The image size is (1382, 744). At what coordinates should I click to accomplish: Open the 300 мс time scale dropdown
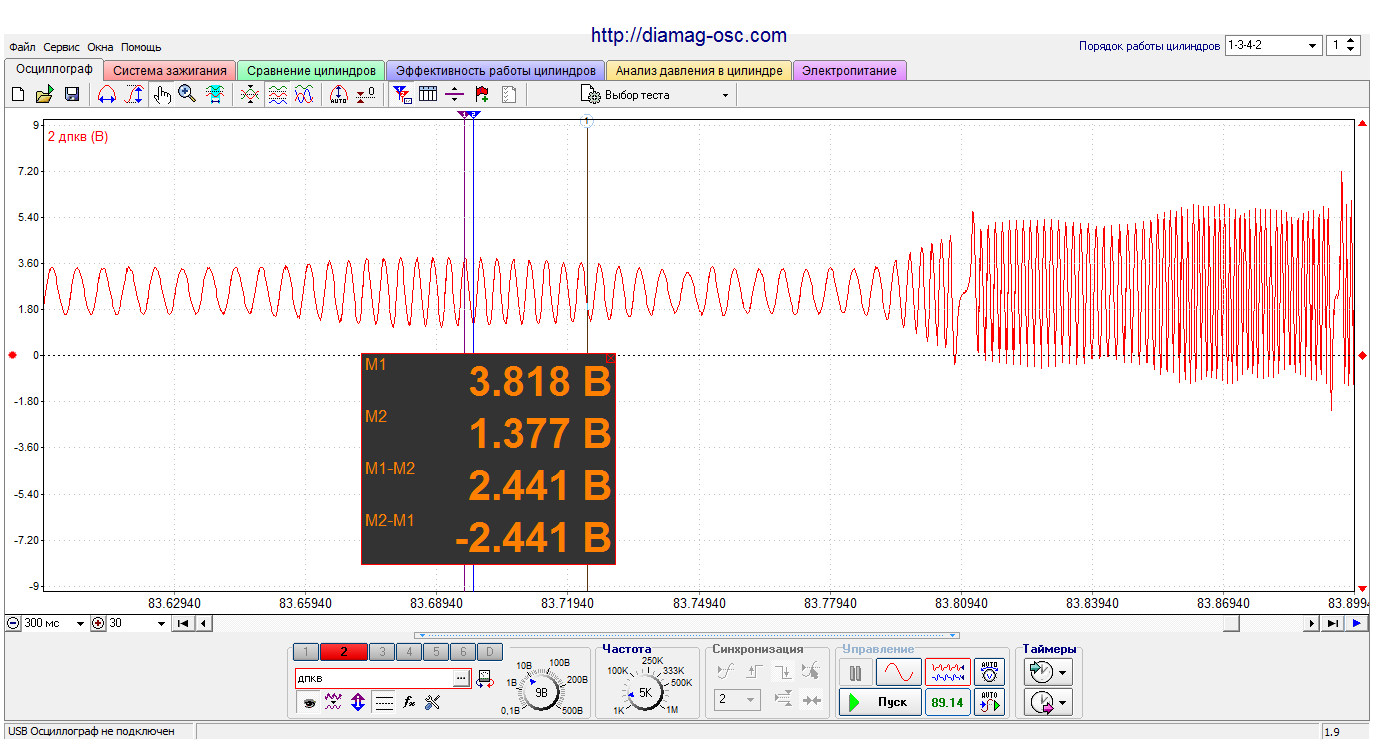(55, 623)
